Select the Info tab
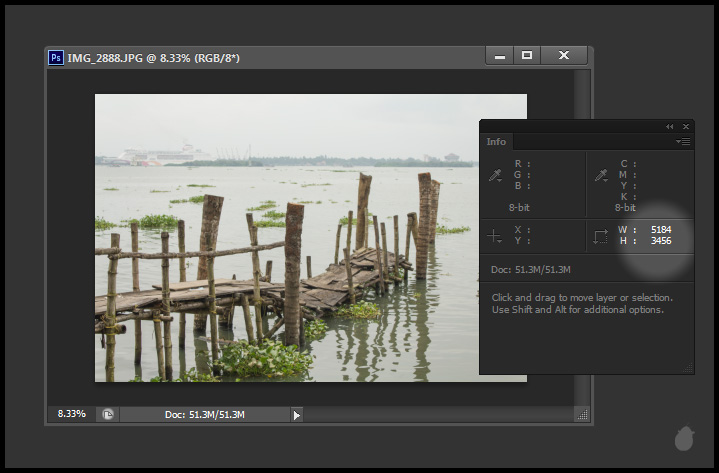This screenshot has width=719, height=473. click(496, 142)
